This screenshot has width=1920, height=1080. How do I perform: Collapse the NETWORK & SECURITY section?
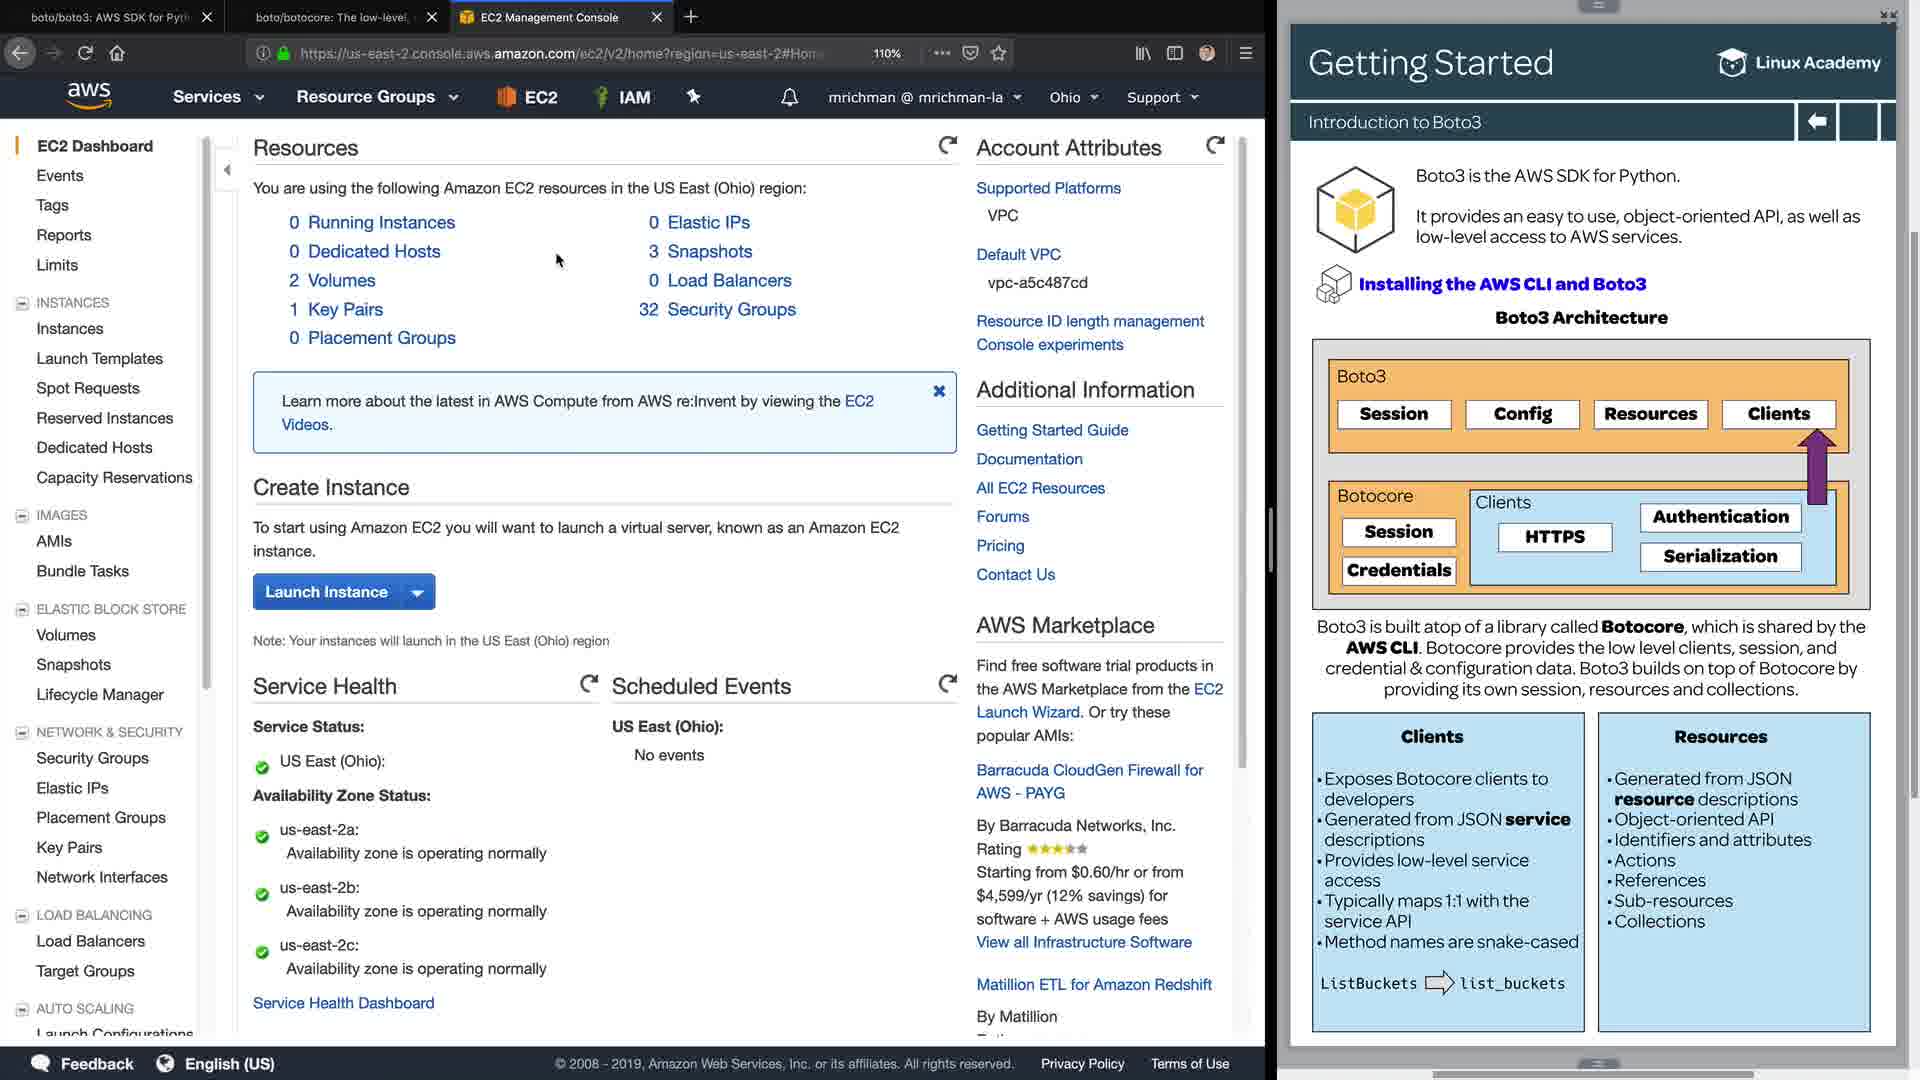tap(22, 733)
